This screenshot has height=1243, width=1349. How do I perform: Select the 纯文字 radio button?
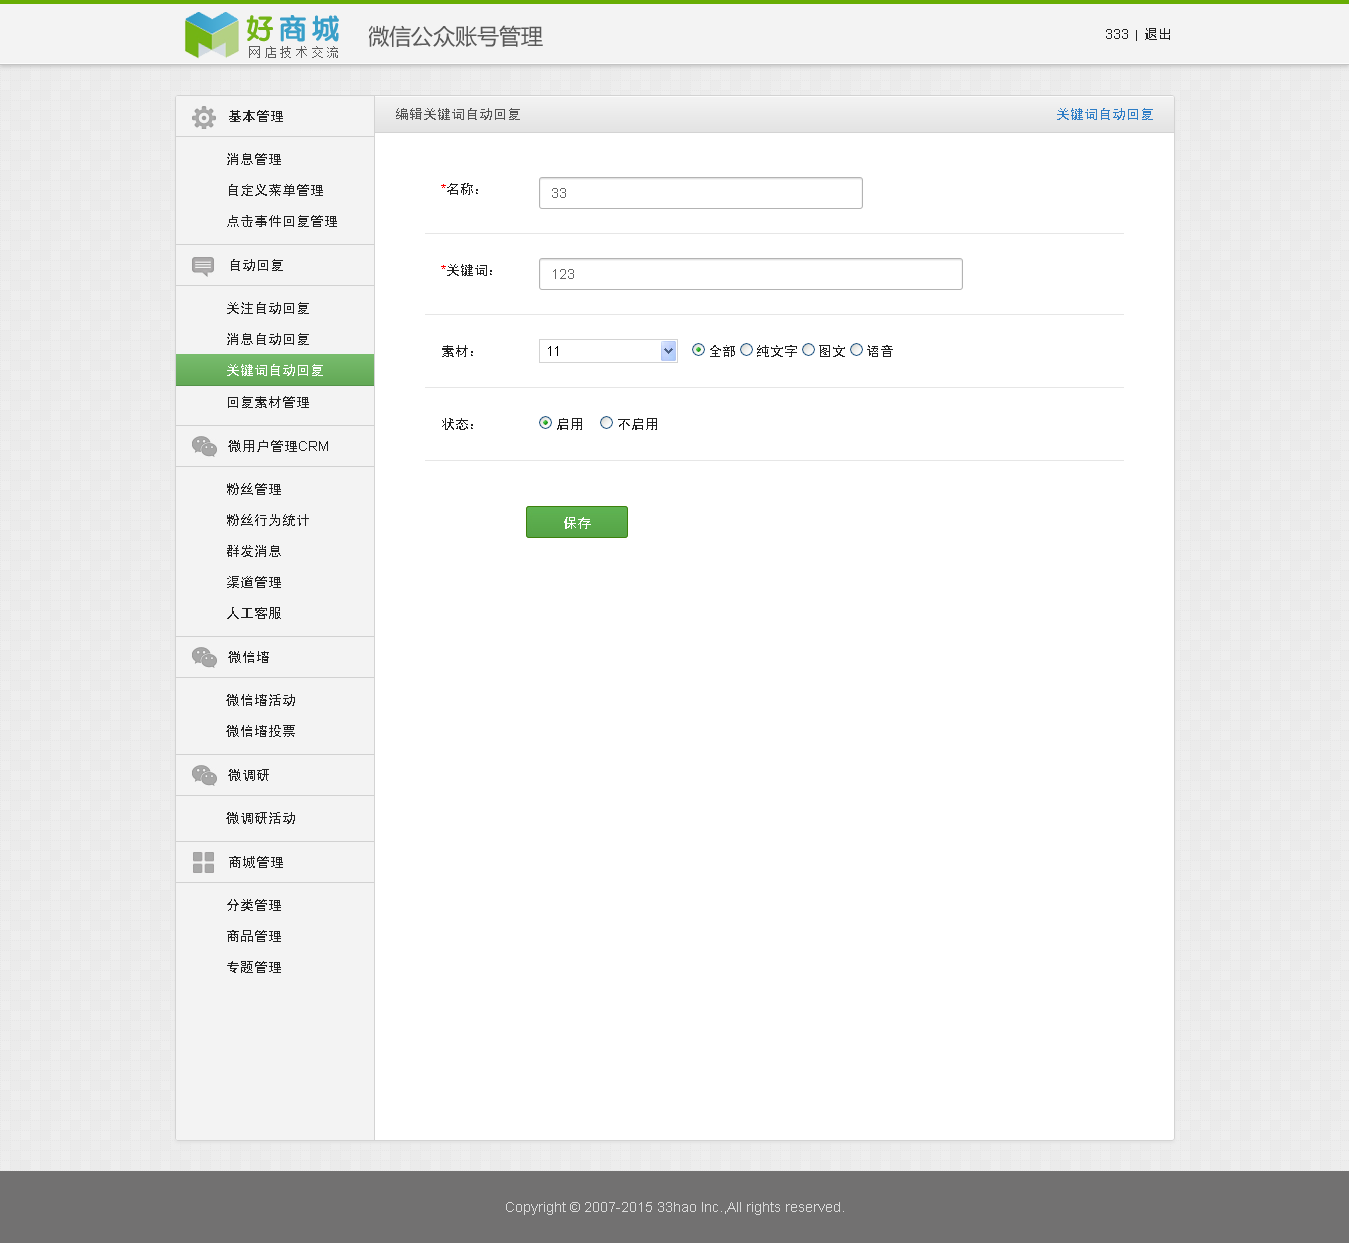[746, 350]
